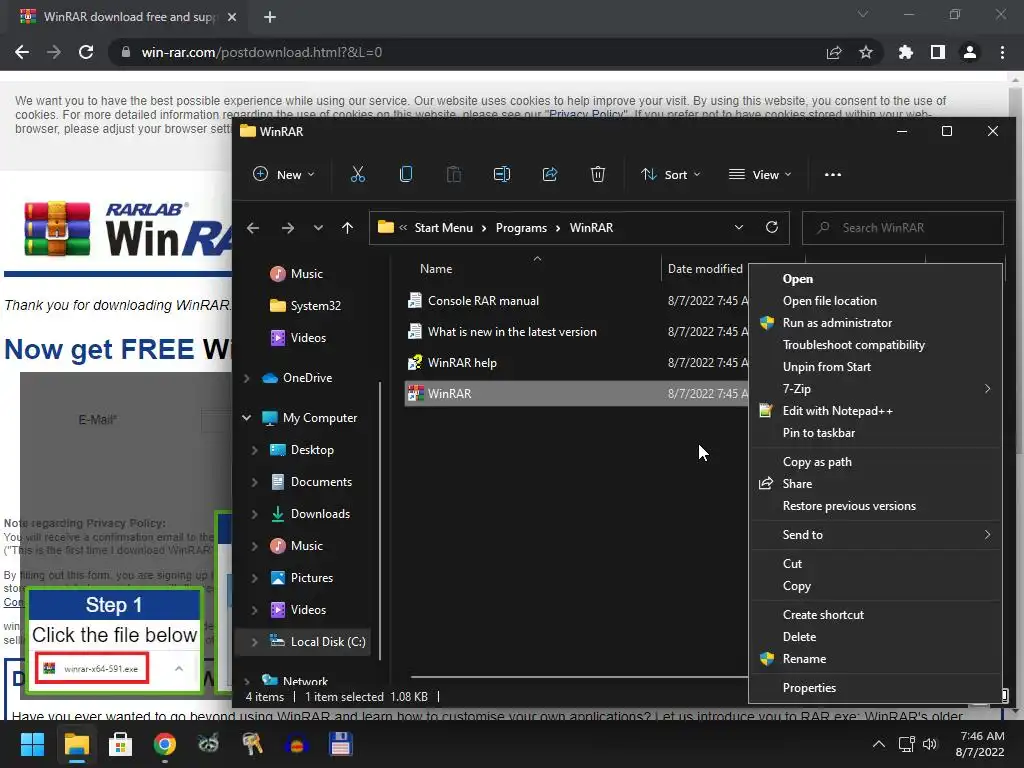Open the New dropdown in Explorer
The image size is (1024, 768).
pos(283,174)
